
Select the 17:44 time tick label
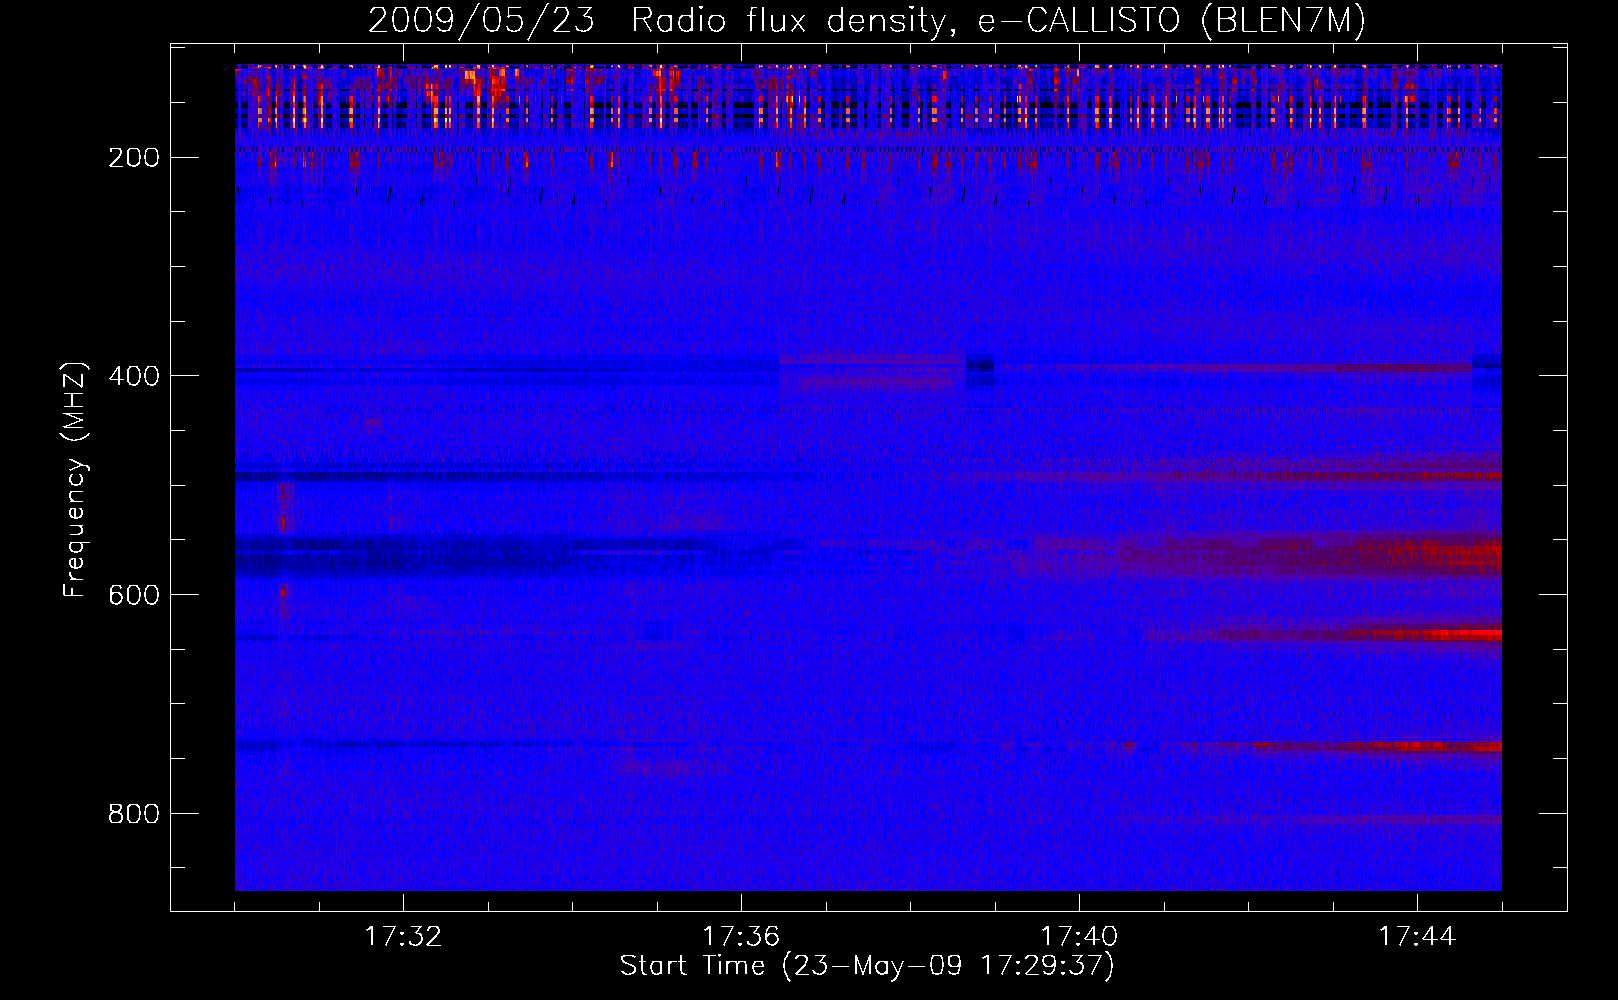(1417, 936)
